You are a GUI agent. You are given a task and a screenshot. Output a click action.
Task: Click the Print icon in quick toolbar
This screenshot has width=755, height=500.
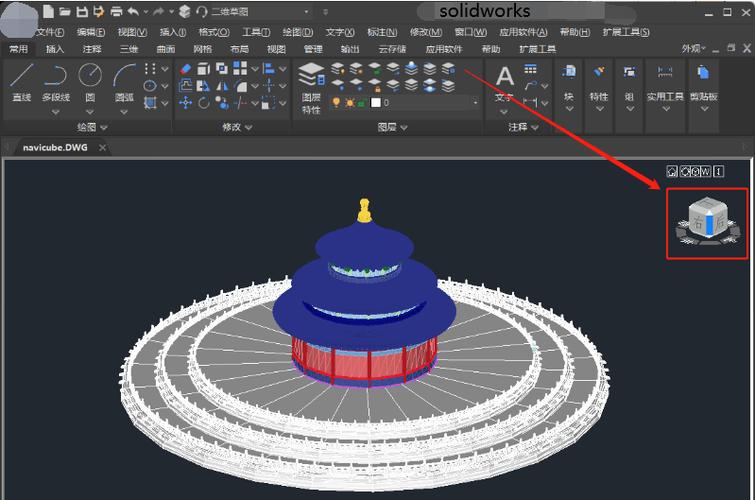tap(116, 12)
